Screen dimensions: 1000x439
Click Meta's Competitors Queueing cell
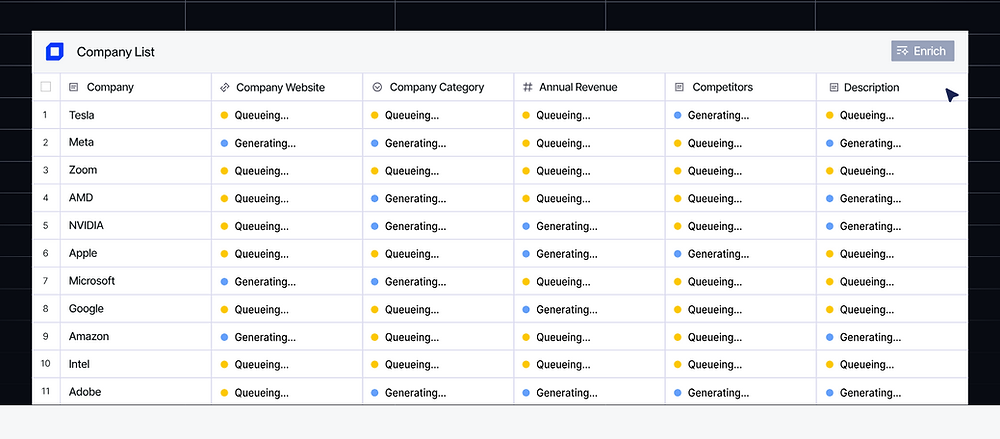click(x=740, y=143)
